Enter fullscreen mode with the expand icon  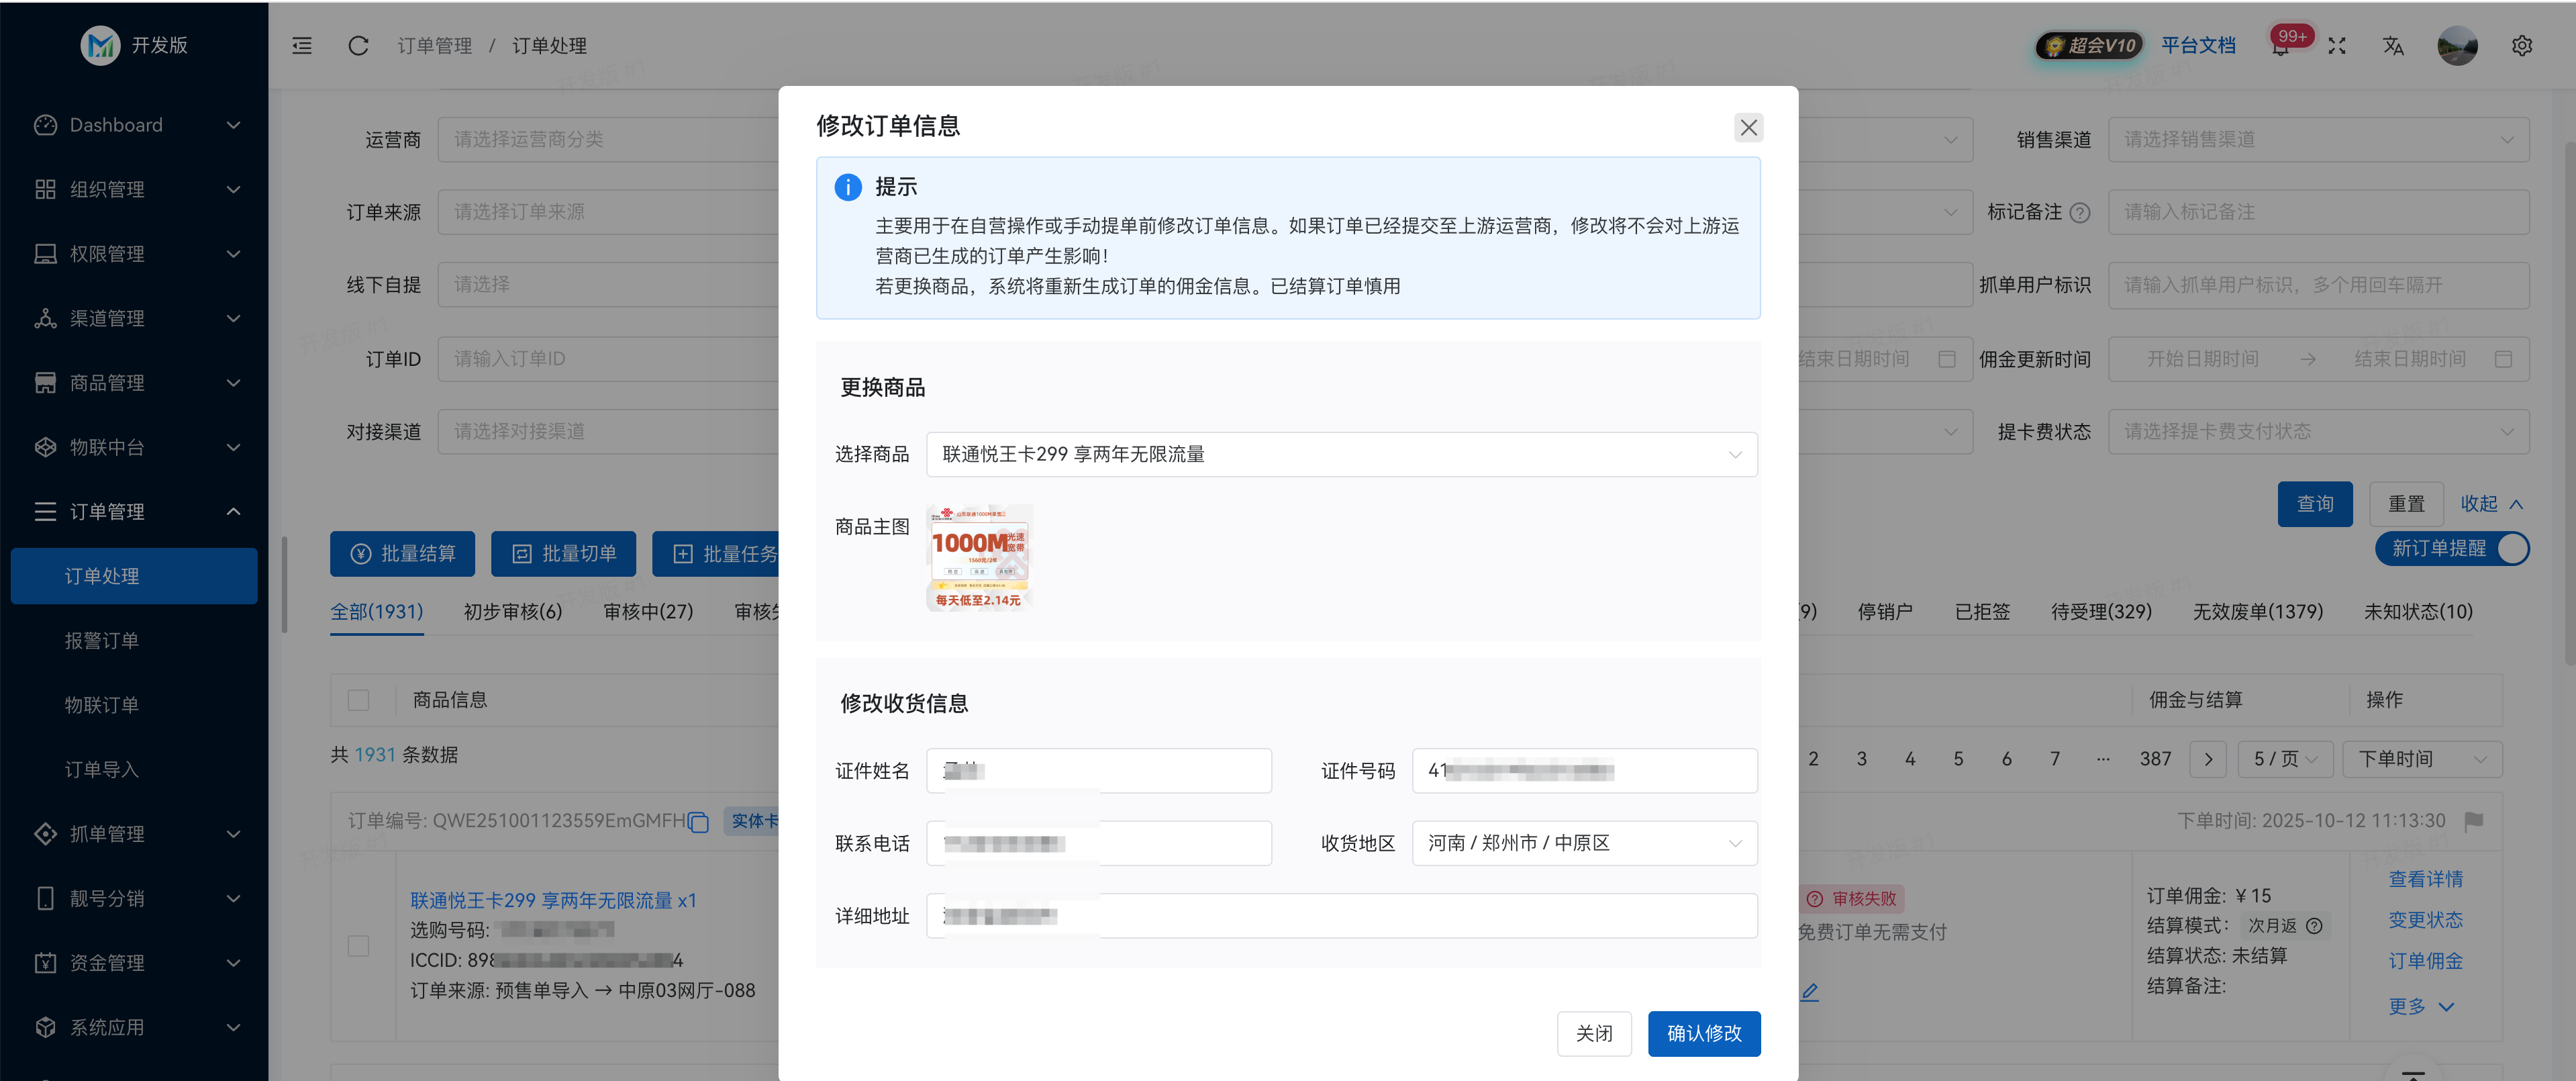(2337, 46)
